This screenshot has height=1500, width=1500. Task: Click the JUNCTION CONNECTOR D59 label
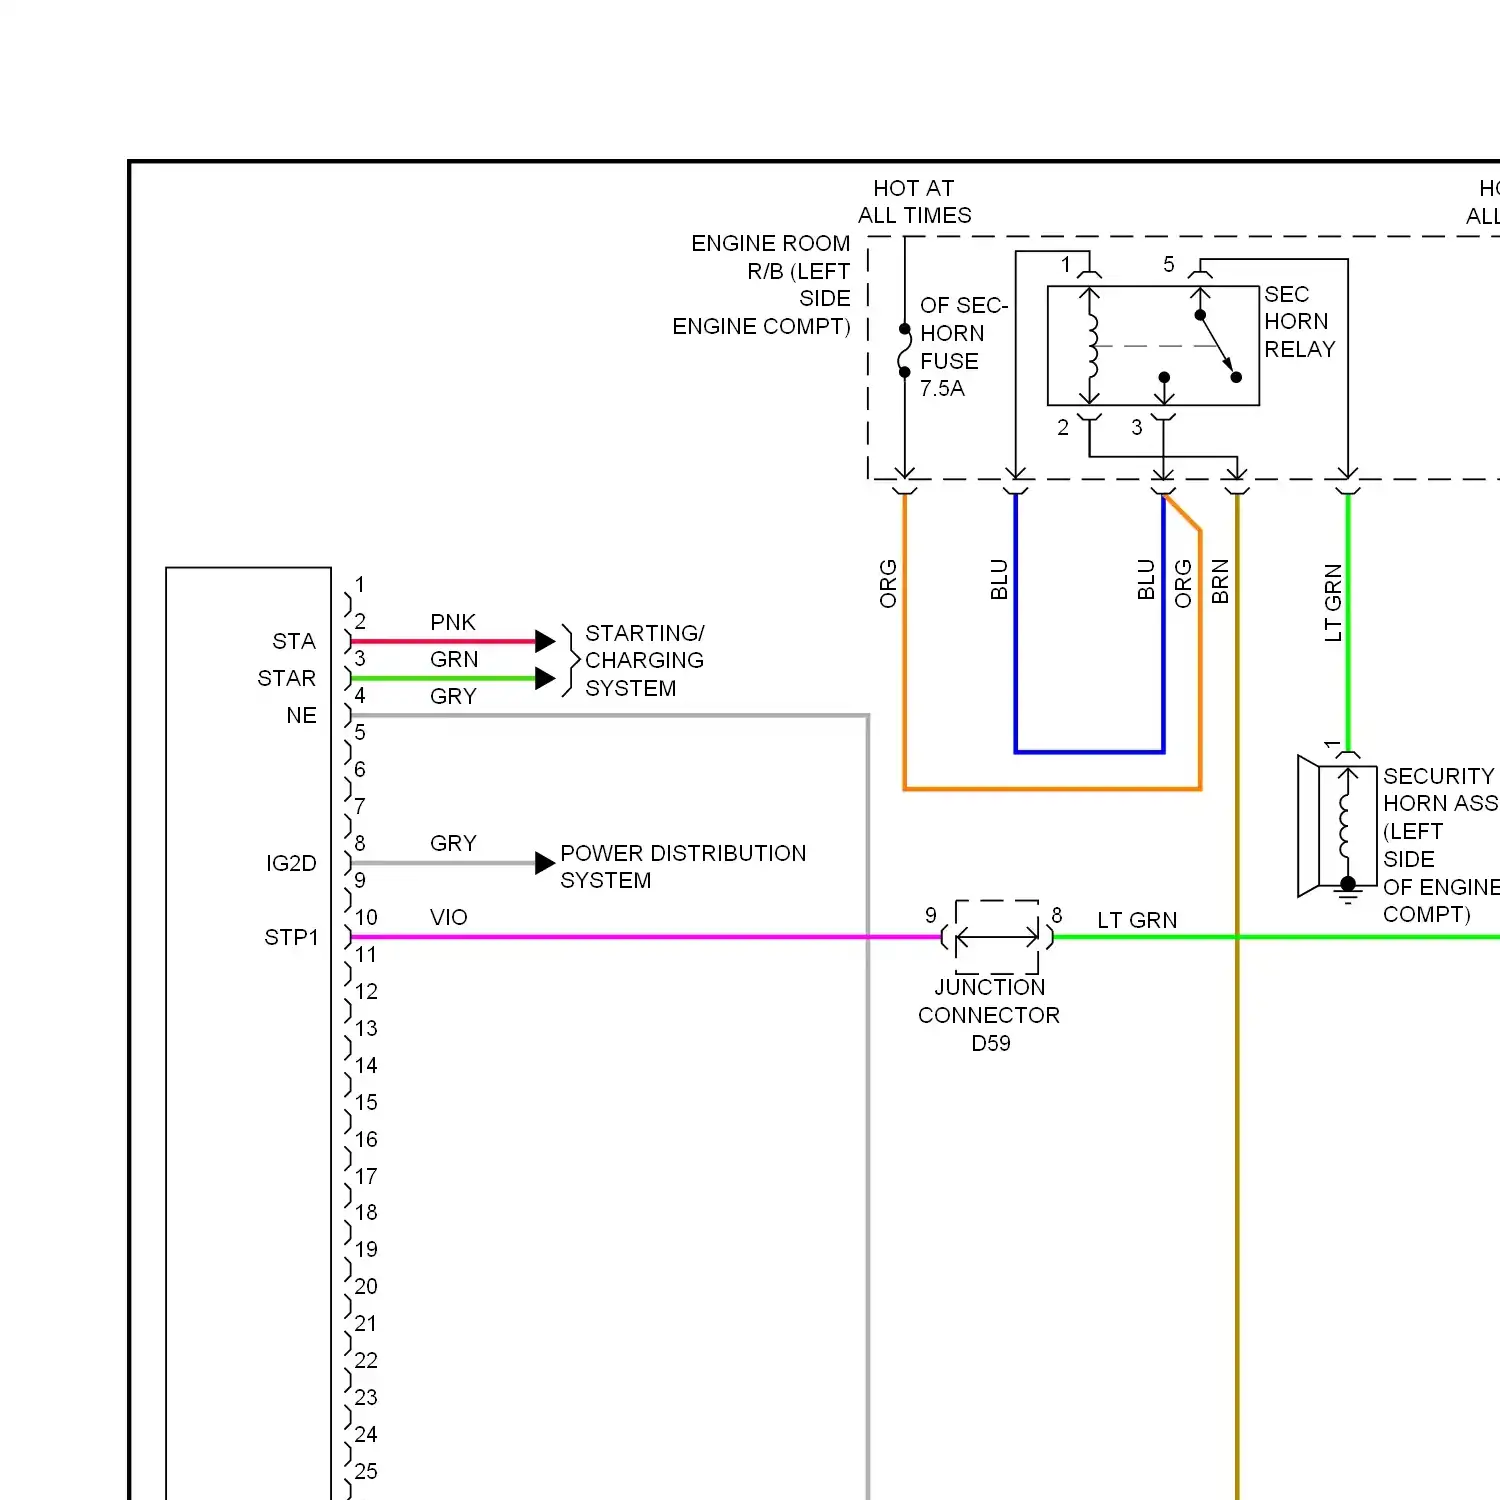click(989, 1015)
